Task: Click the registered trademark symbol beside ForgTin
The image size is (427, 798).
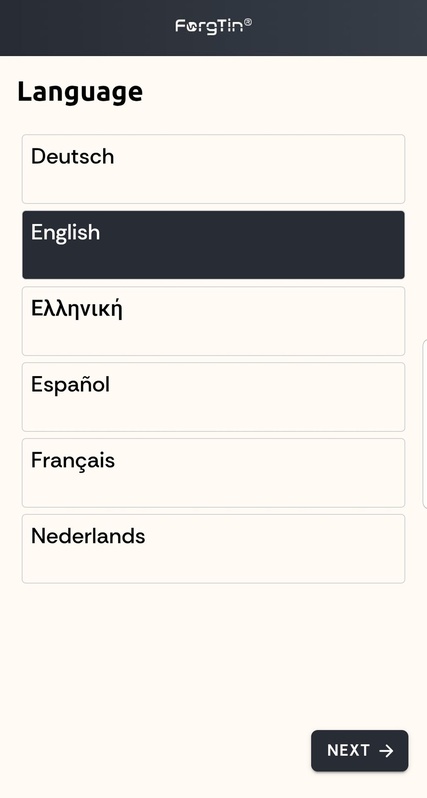Action: tap(248, 22)
